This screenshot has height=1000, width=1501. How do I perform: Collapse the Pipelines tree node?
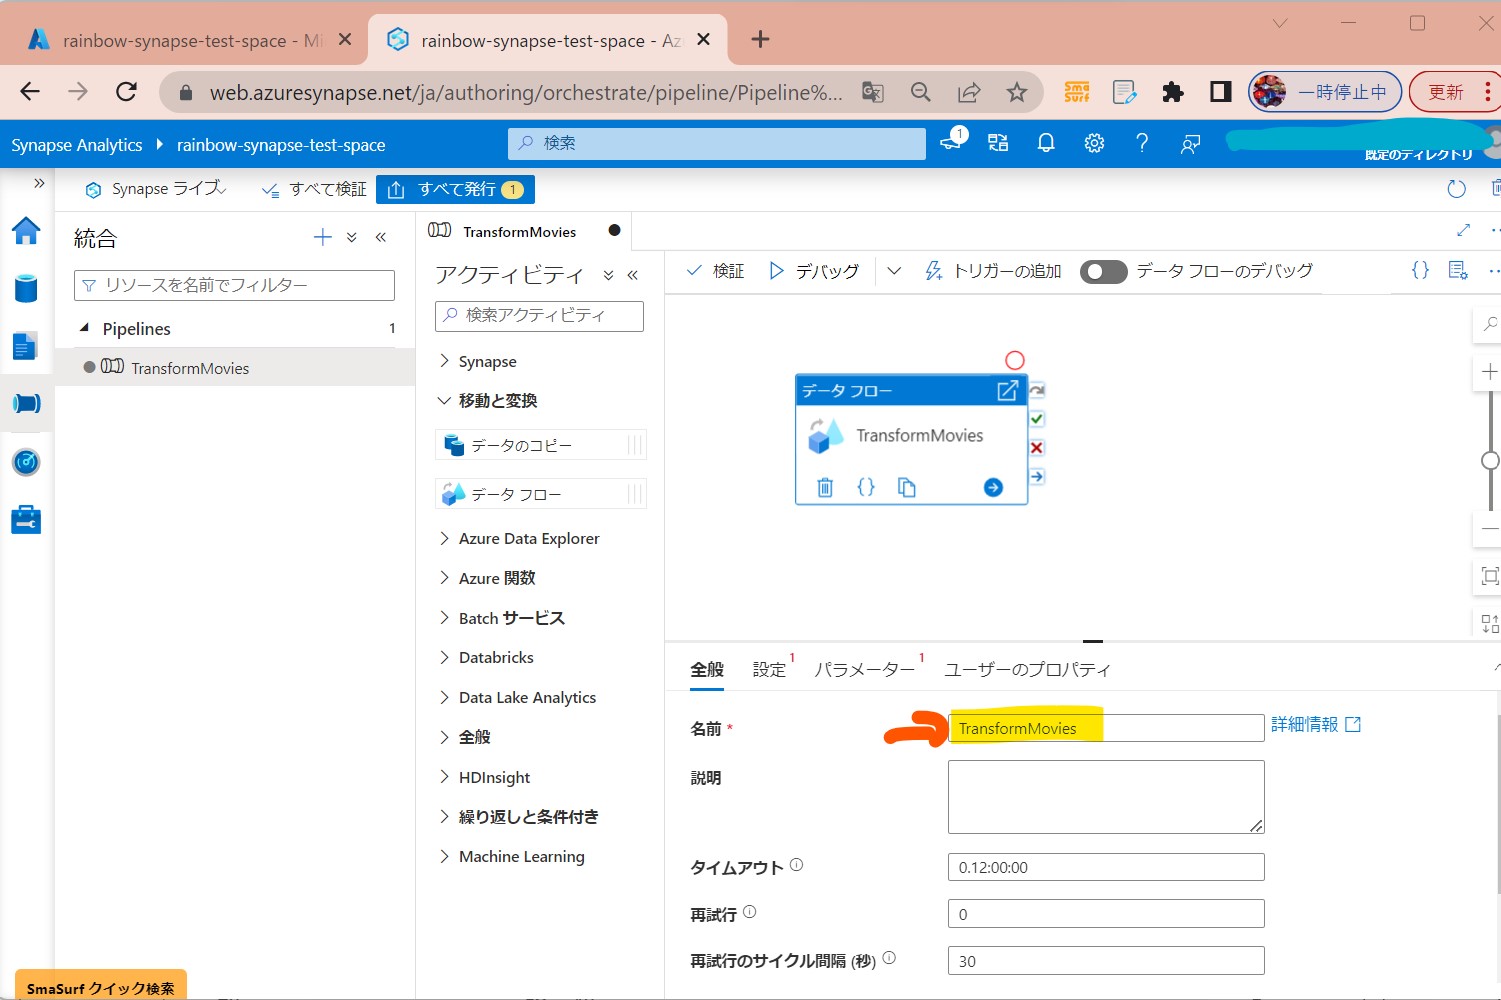(85, 328)
